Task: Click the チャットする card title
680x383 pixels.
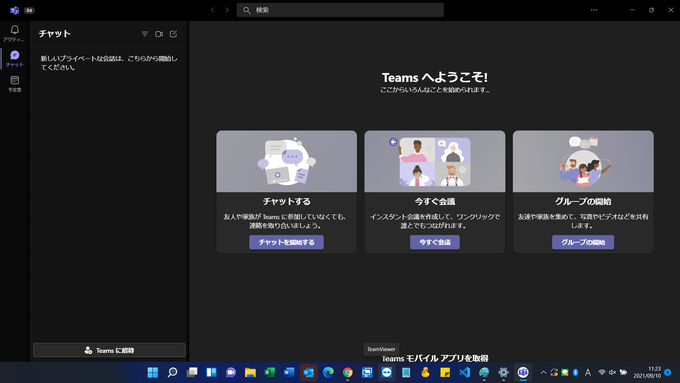Action: coord(286,201)
